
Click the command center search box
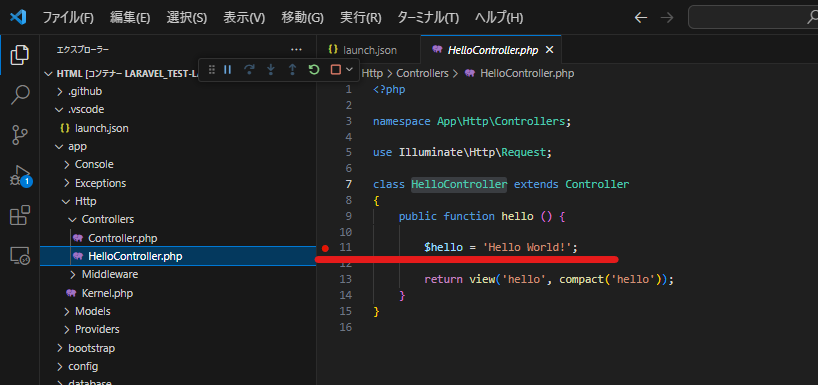click(x=753, y=18)
